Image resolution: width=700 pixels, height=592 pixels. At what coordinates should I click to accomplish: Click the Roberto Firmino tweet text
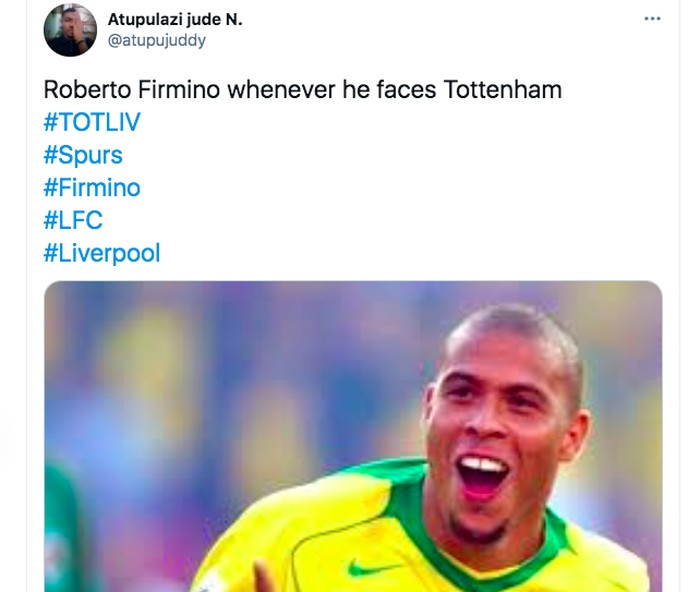[x=302, y=90]
